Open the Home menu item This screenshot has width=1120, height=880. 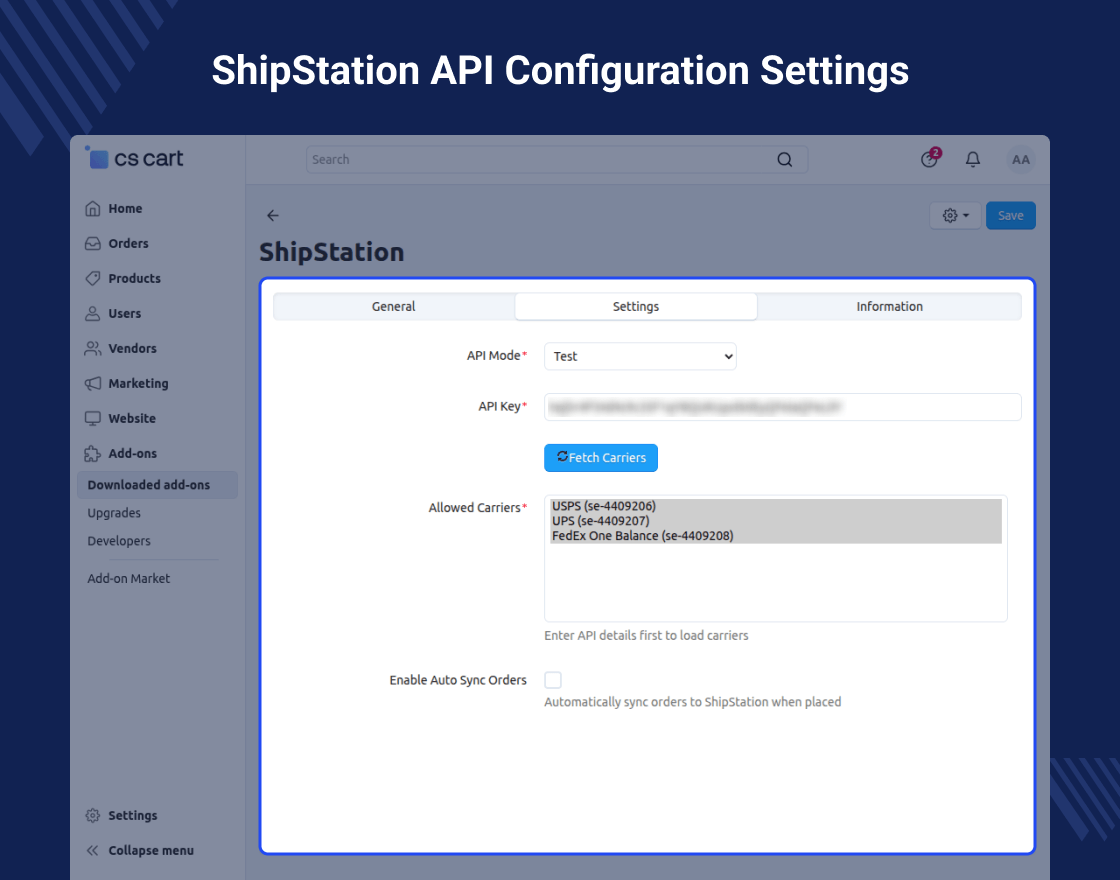tap(125, 209)
